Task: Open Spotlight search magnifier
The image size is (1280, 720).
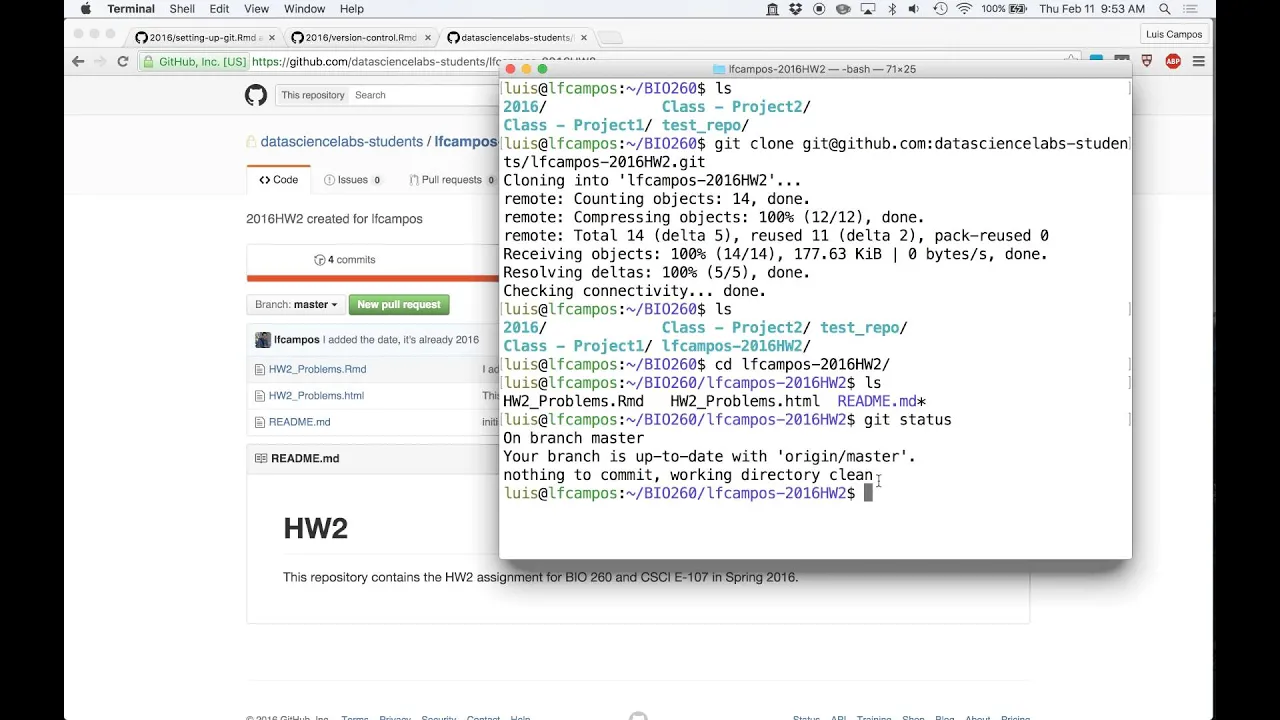Action: [x=1164, y=9]
